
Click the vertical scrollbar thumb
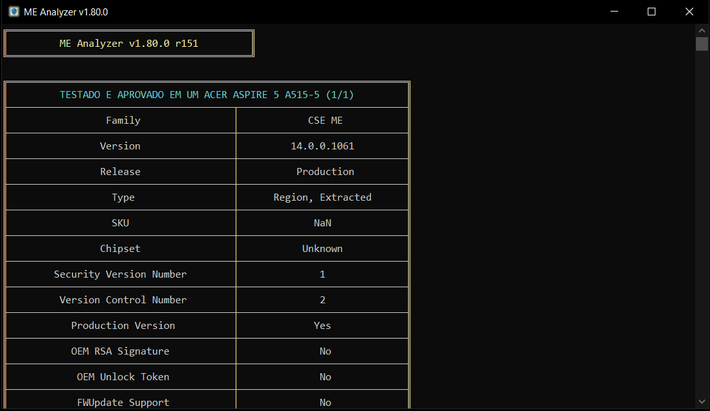(x=702, y=44)
